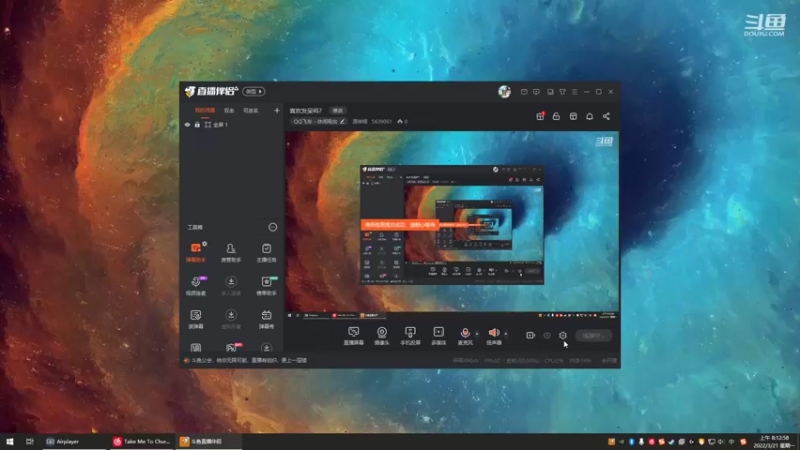Screen dimensions: 800x450
Task: Click the box icon left of the bell
Action: point(573,116)
